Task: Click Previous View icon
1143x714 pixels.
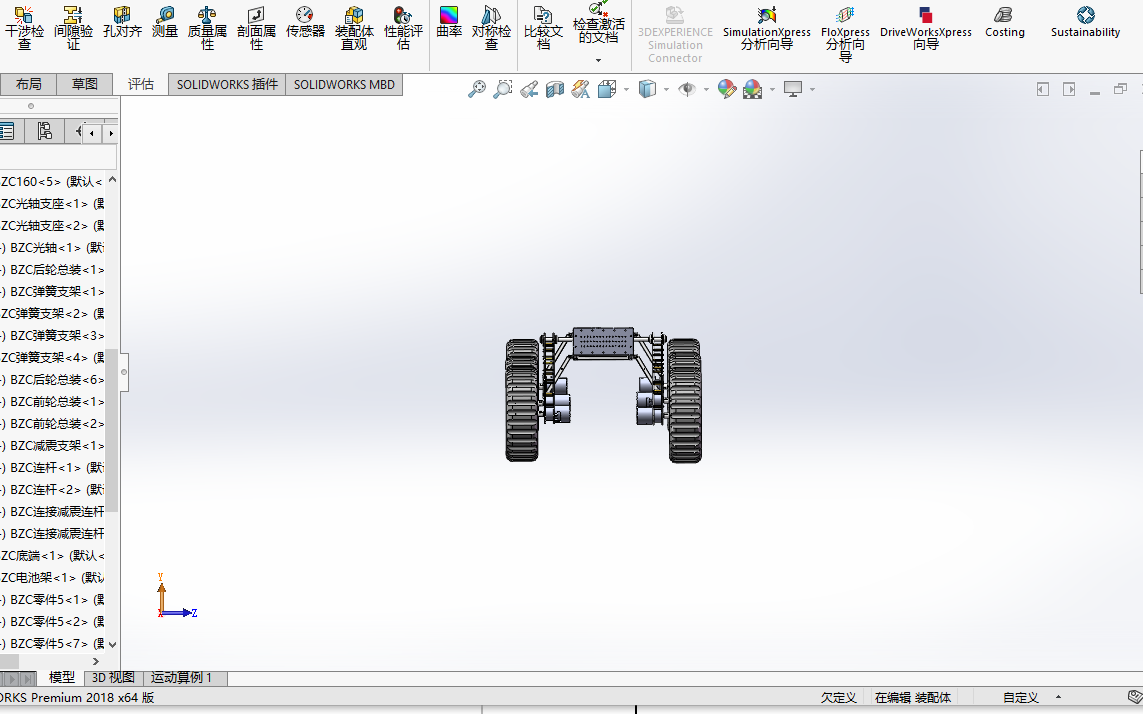Action: click(x=528, y=89)
